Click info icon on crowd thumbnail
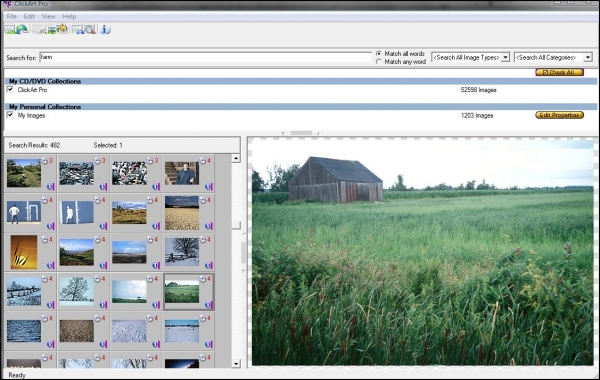This screenshot has height=380, width=600. pos(156,187)
